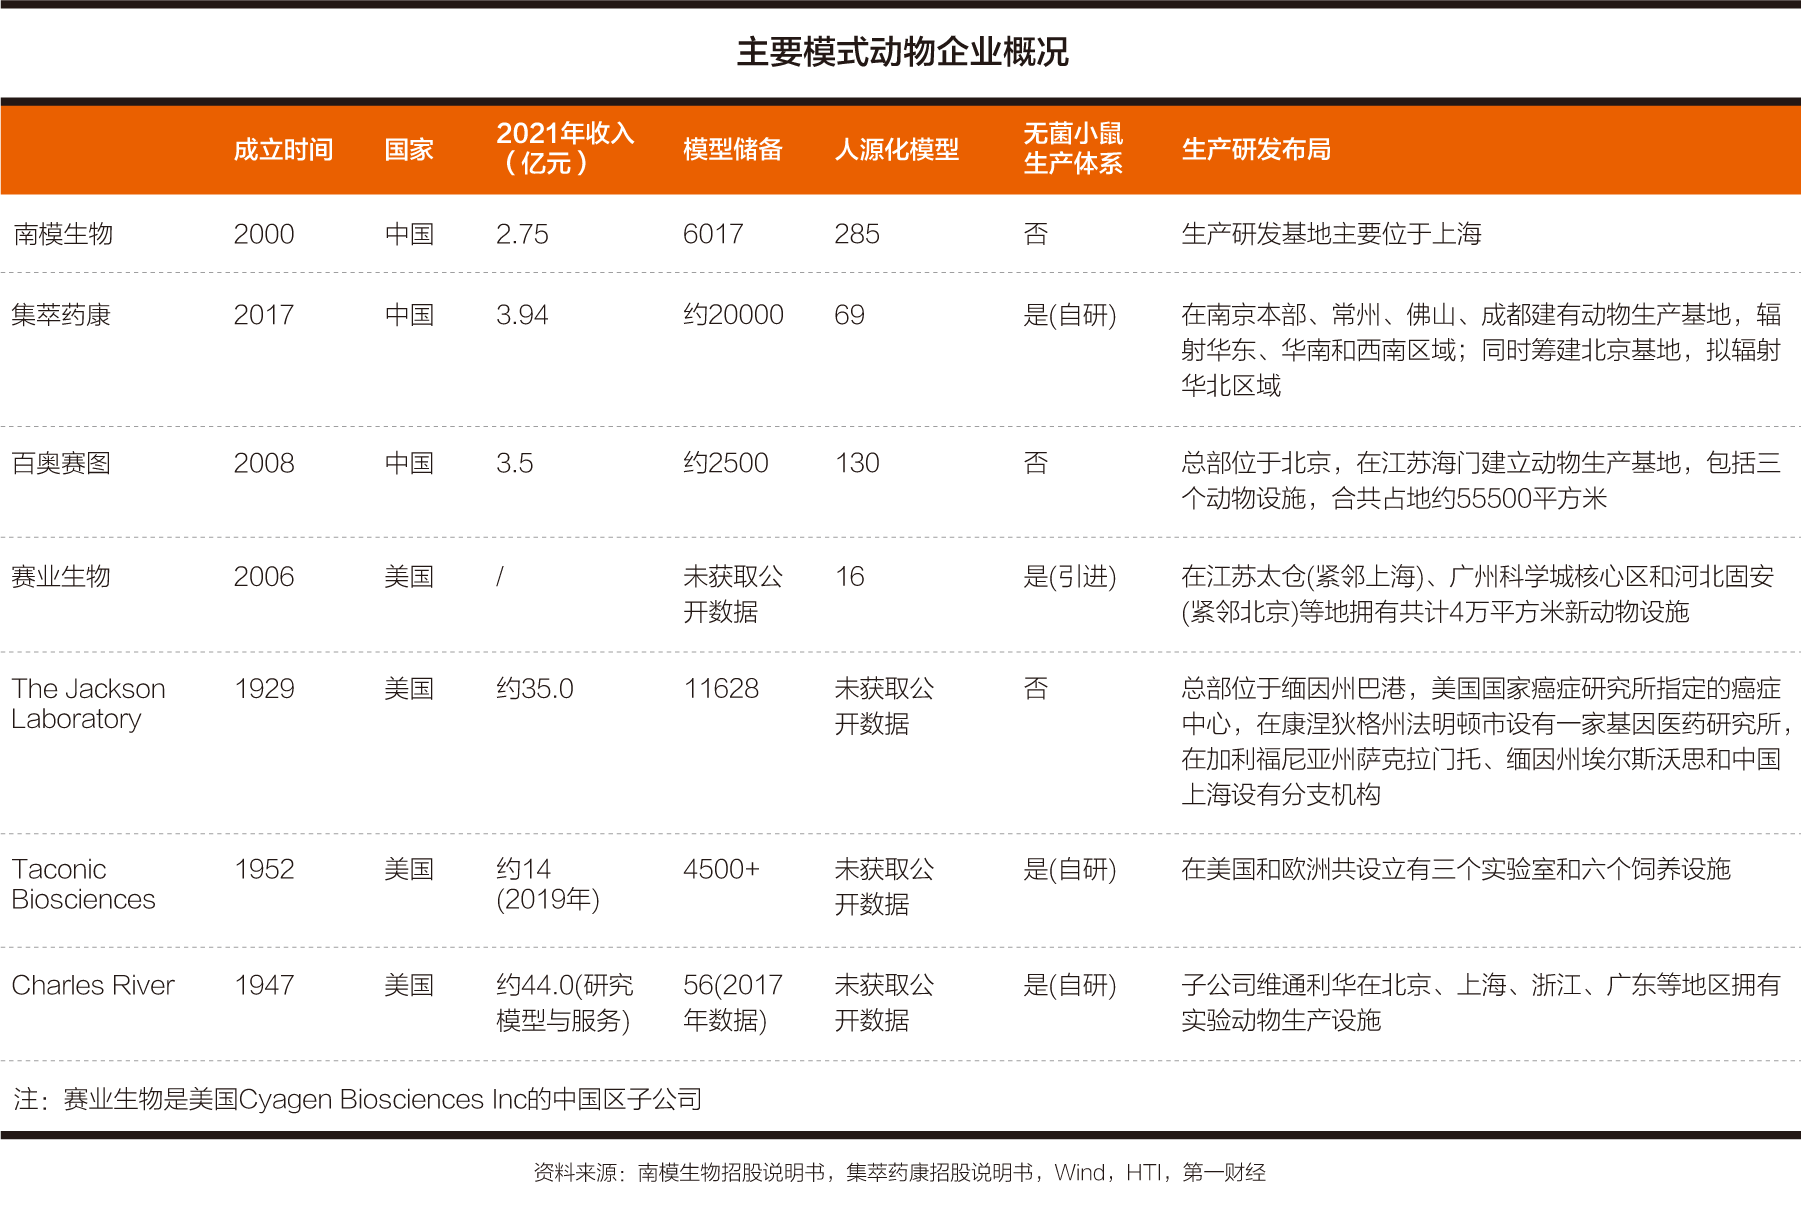Click 是(自研) in Taconic Biosciences row
Image resolution: width=1807 pixels, height=1212 pixels.
[1069, 869]
